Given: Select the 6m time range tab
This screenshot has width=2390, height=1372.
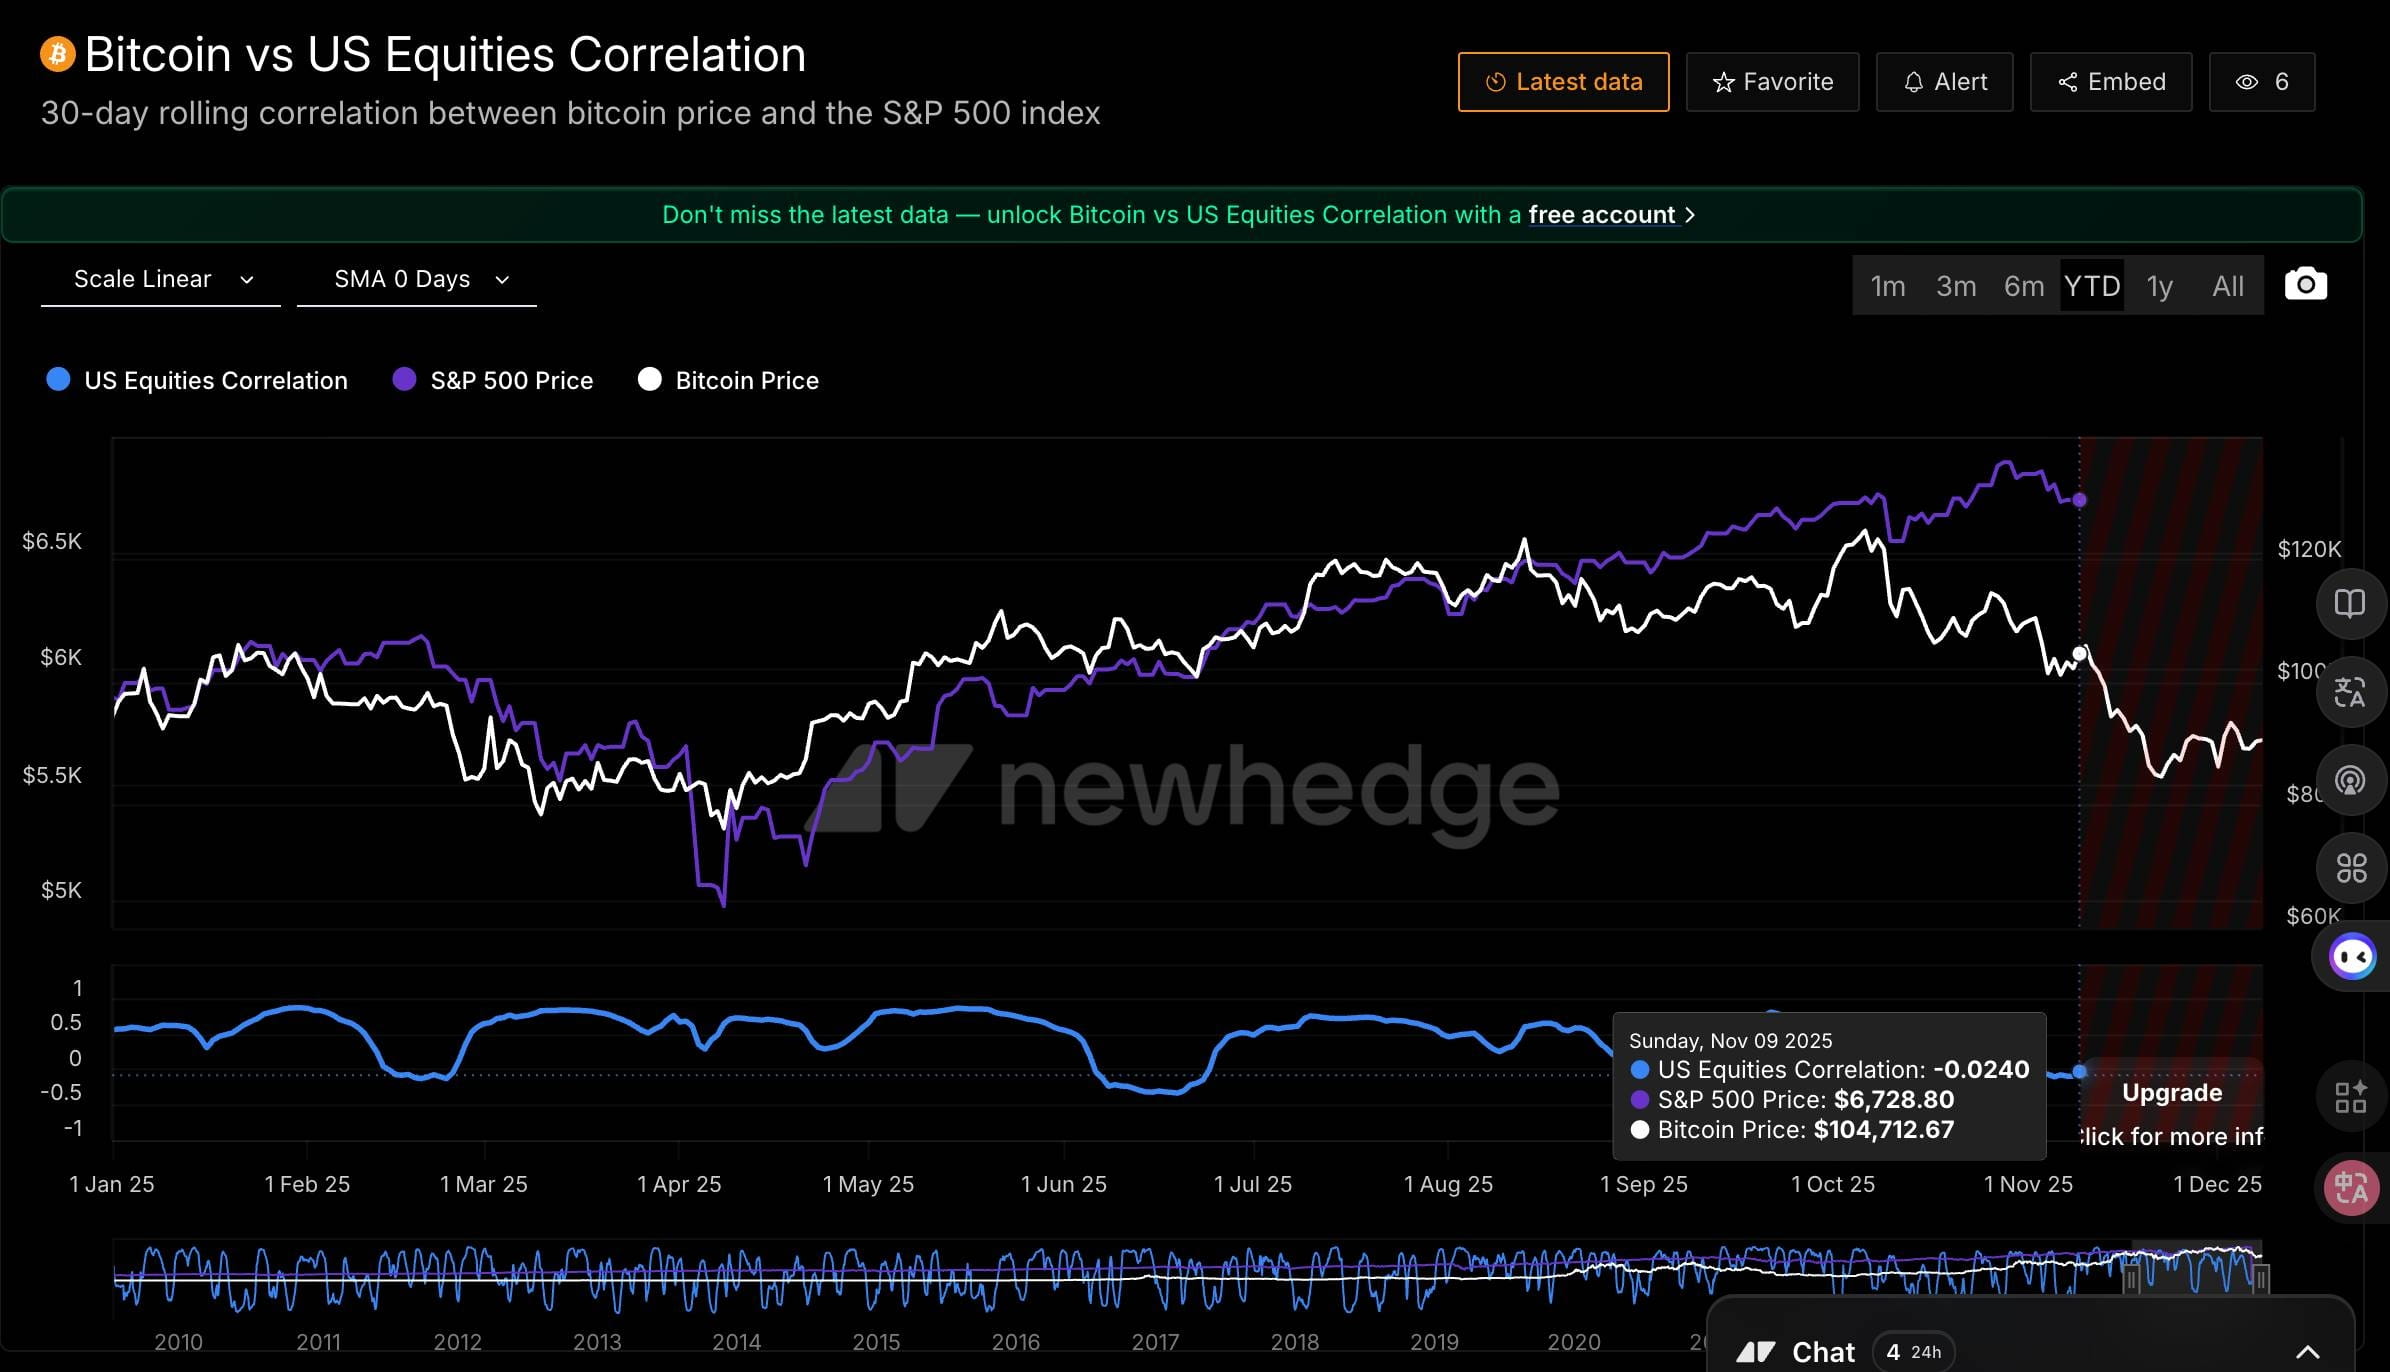Looking at the screenshot, I should pos(2023,286).
